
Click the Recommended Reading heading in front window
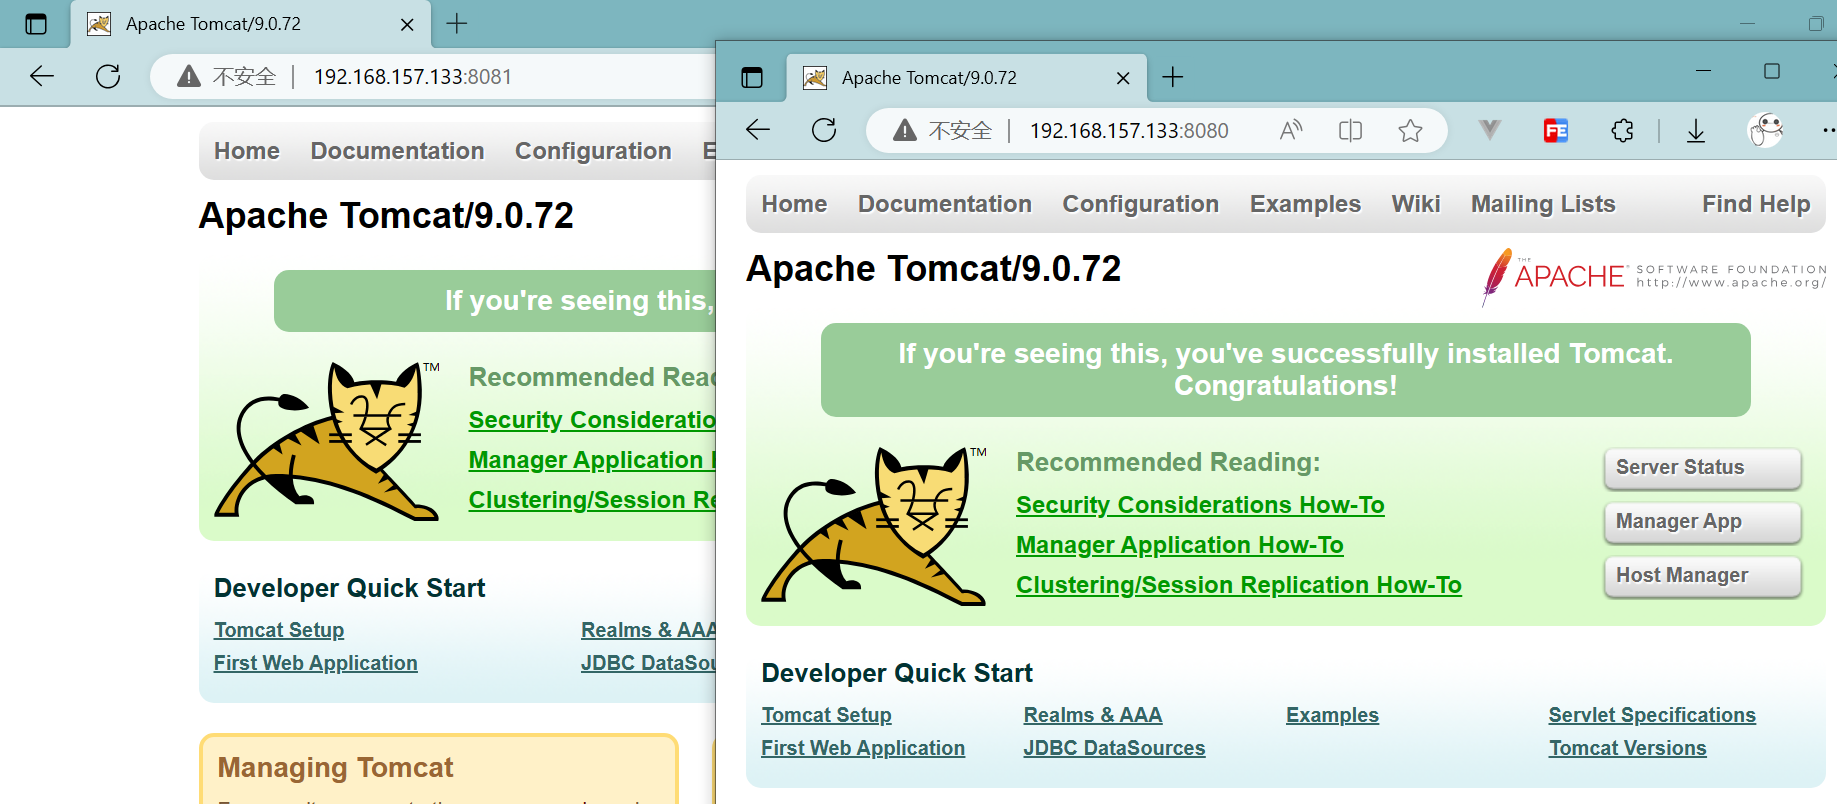pos(1168,462)
